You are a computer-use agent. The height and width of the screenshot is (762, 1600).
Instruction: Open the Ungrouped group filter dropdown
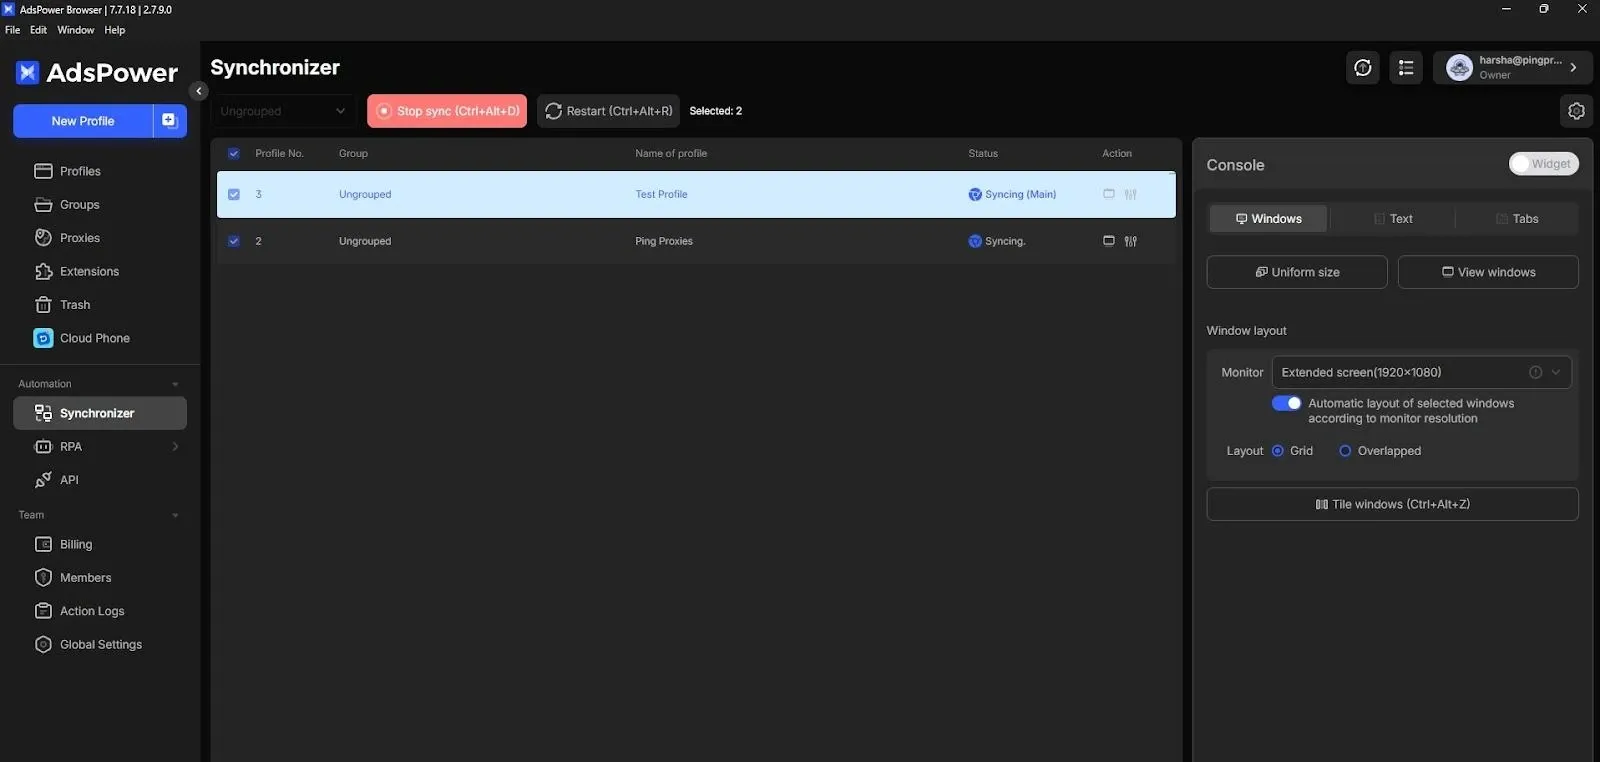(283, 111)
